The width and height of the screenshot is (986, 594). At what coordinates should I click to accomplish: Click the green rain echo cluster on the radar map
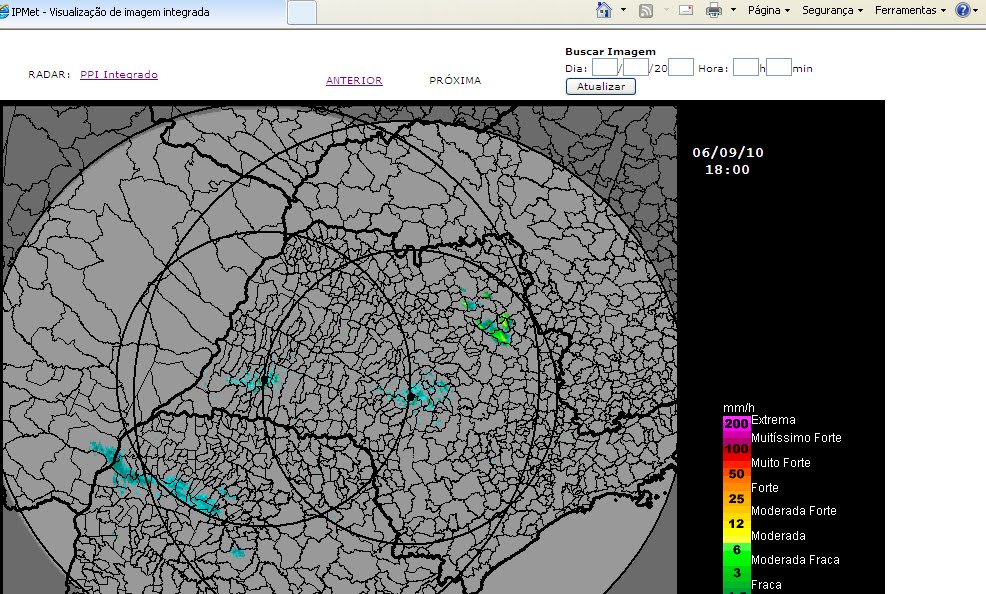click(x=498, y=328)
